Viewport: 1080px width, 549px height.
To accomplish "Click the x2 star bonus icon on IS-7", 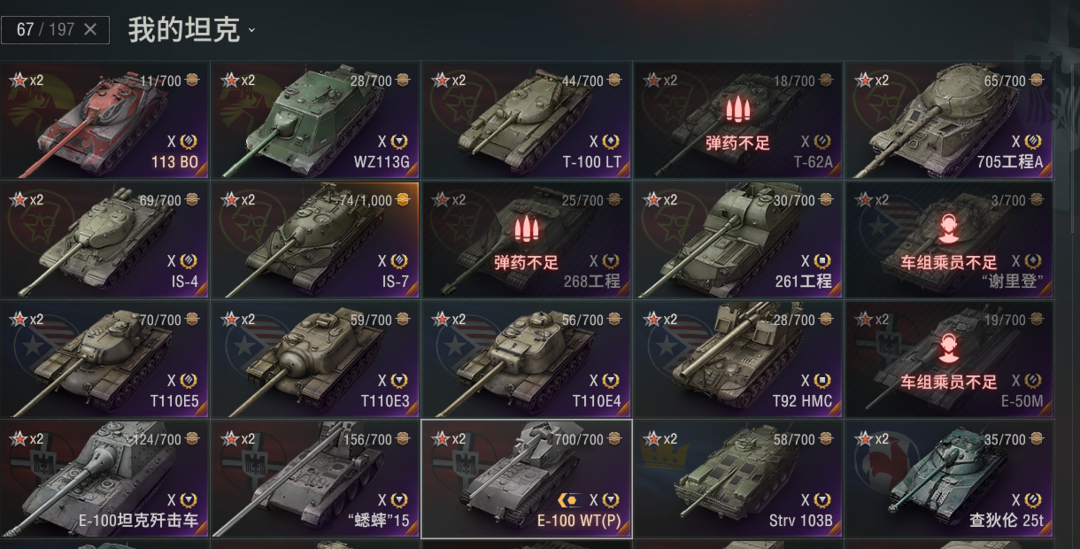I will [x=230, y=200].
